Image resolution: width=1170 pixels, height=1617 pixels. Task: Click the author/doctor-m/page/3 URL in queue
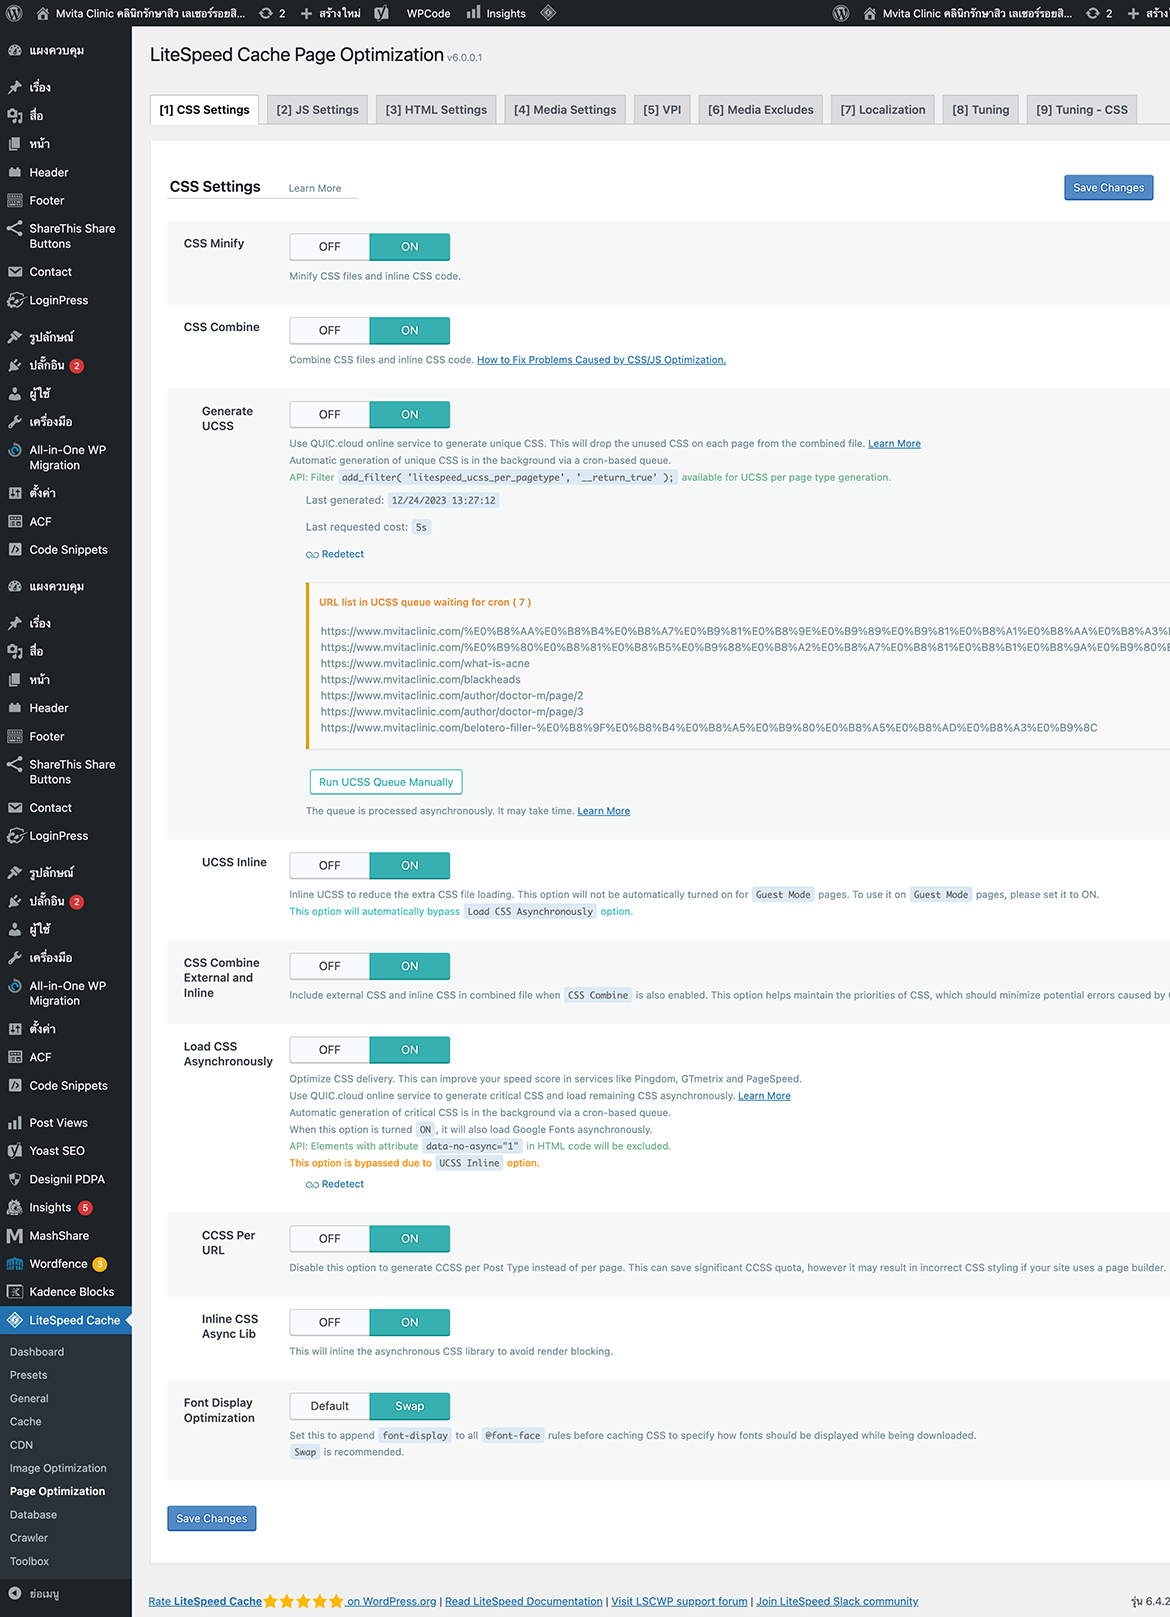452,712
